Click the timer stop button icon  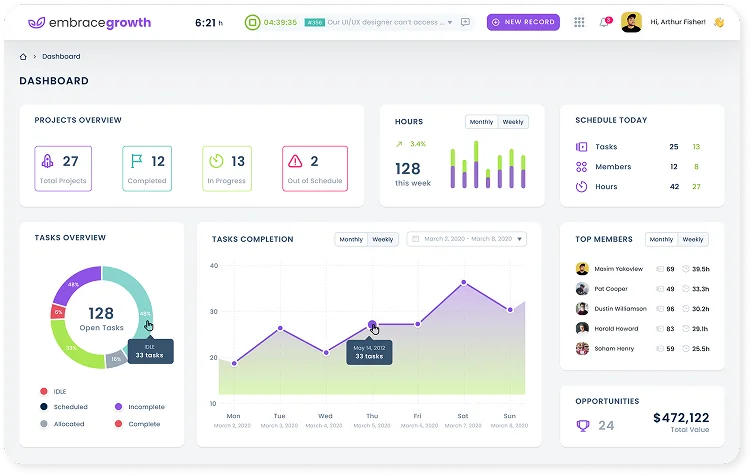coord(253,22)
